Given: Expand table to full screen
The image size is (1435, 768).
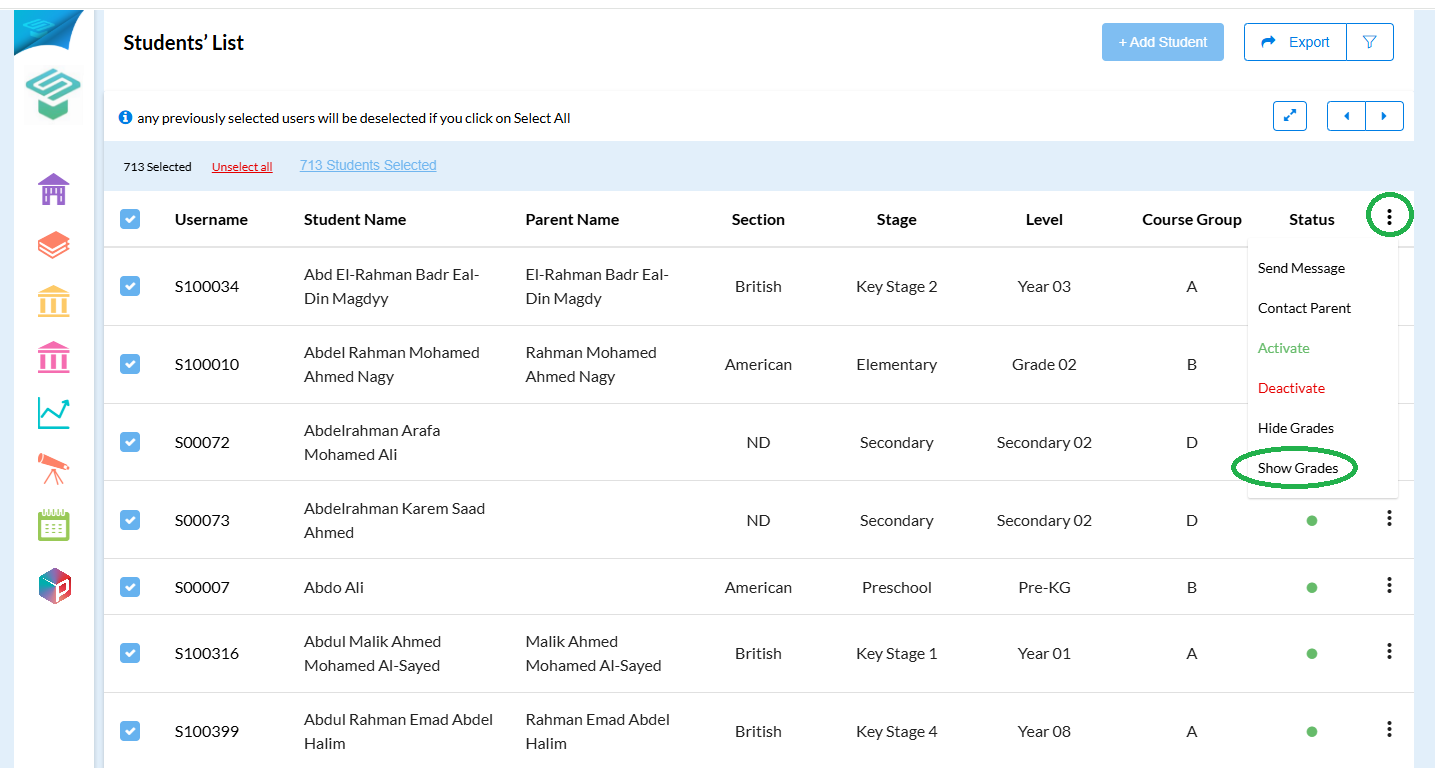Looking at the screenshot, I should point(1290,116).
